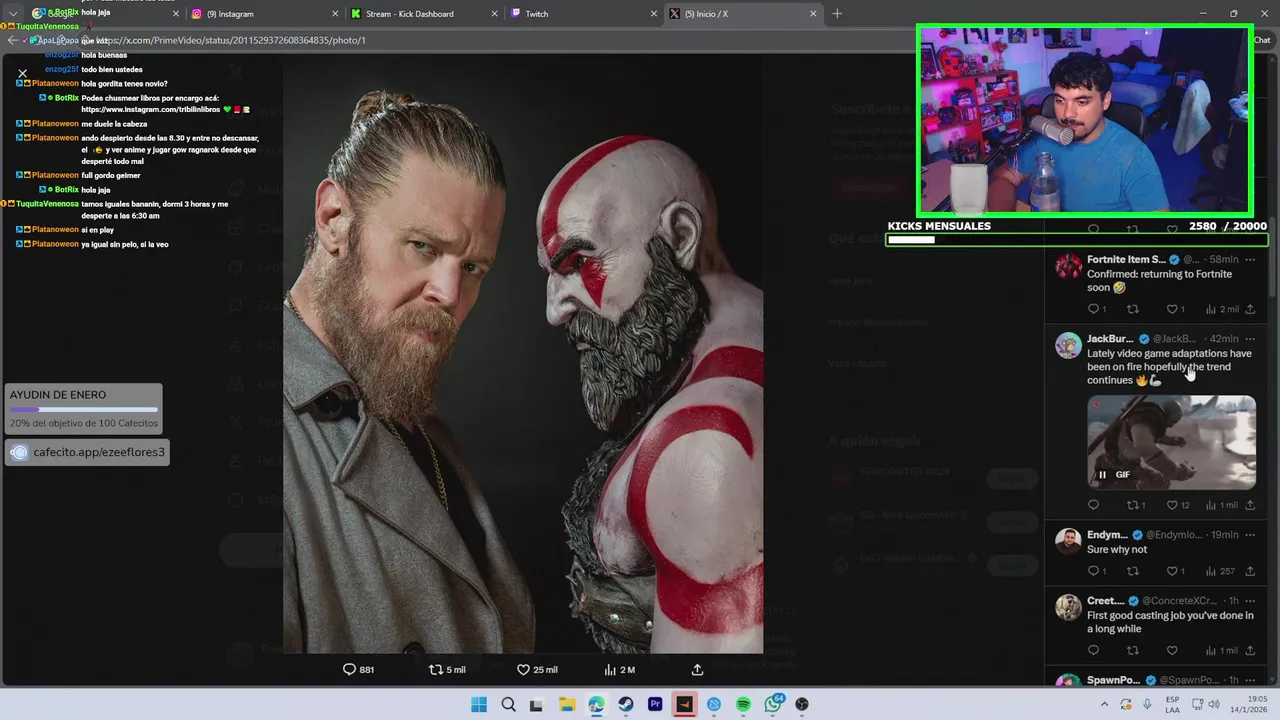Screen dimensions: 1280x720
Task: Show hidden system tray icons
Action: tap(1103, 704)
